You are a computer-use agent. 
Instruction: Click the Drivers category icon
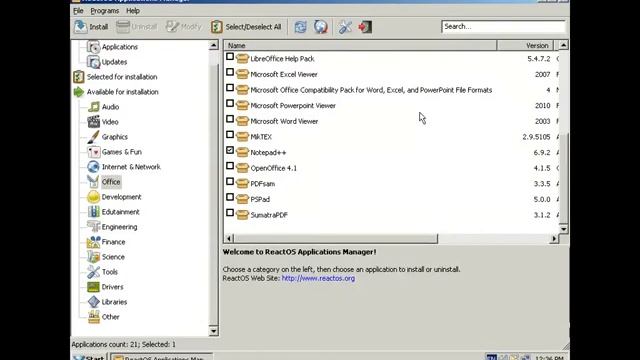point(94,287)
